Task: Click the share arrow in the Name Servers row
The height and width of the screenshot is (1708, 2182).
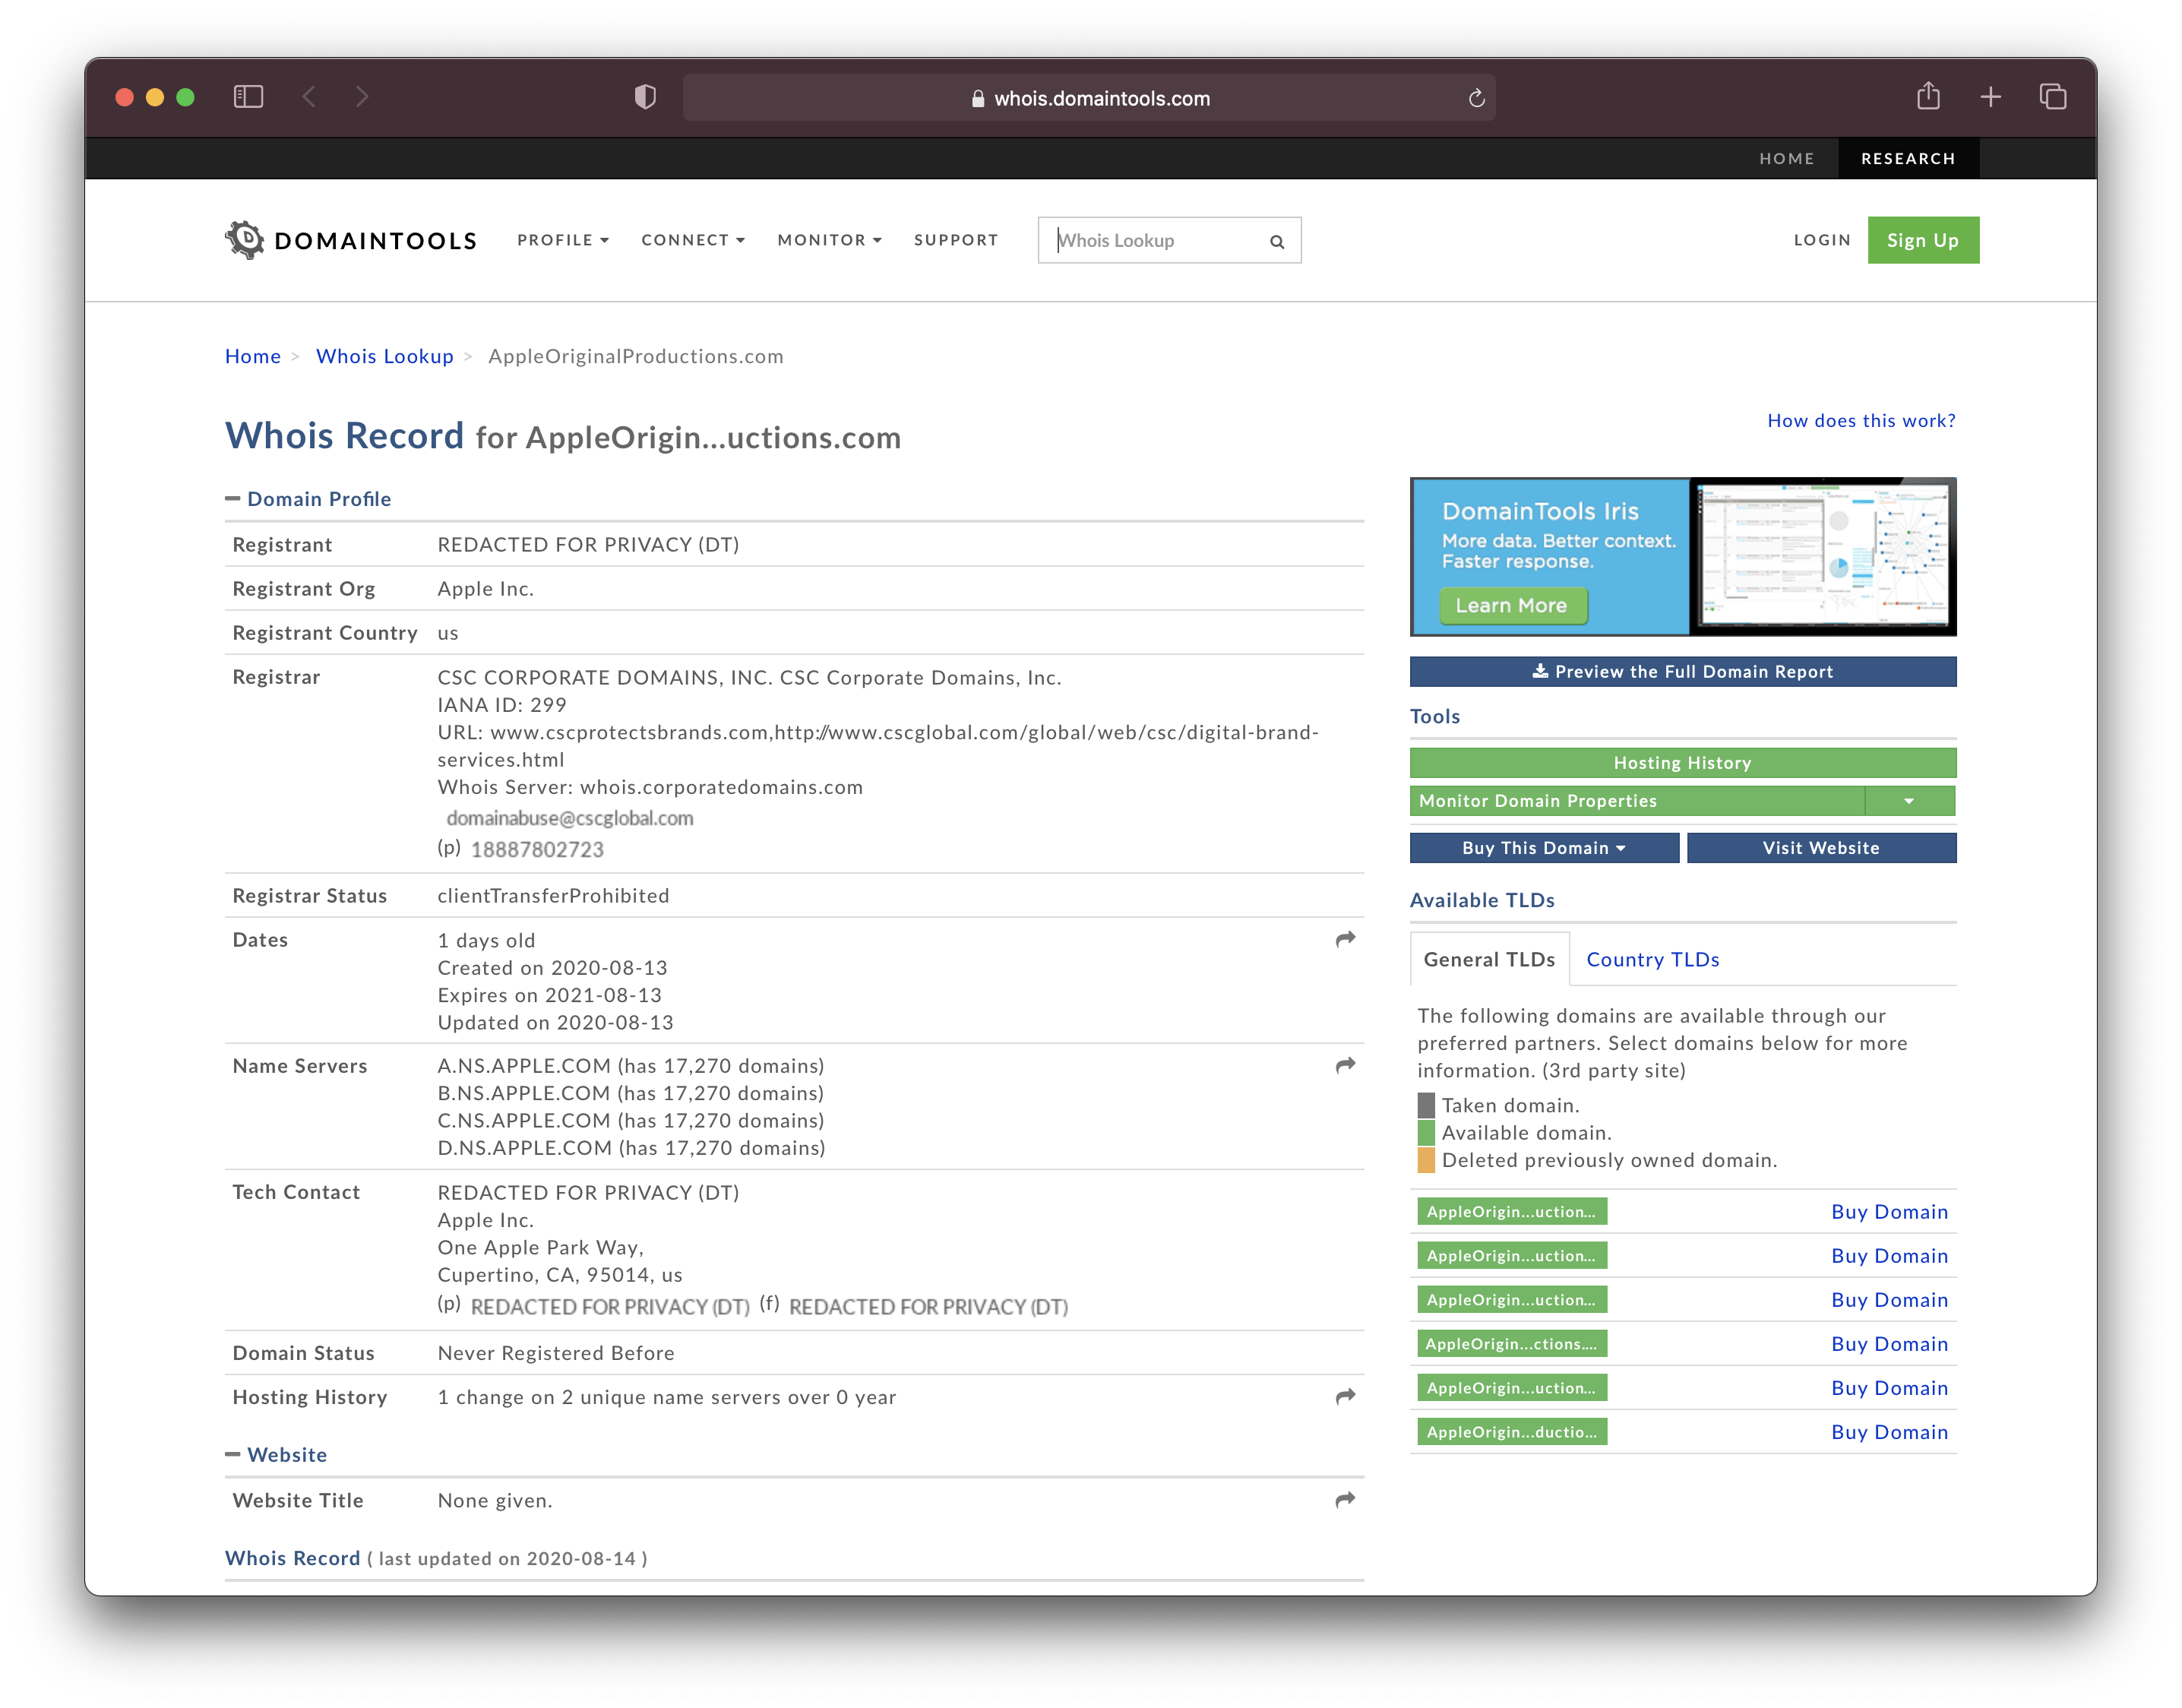Action: coord(1346,1065)
